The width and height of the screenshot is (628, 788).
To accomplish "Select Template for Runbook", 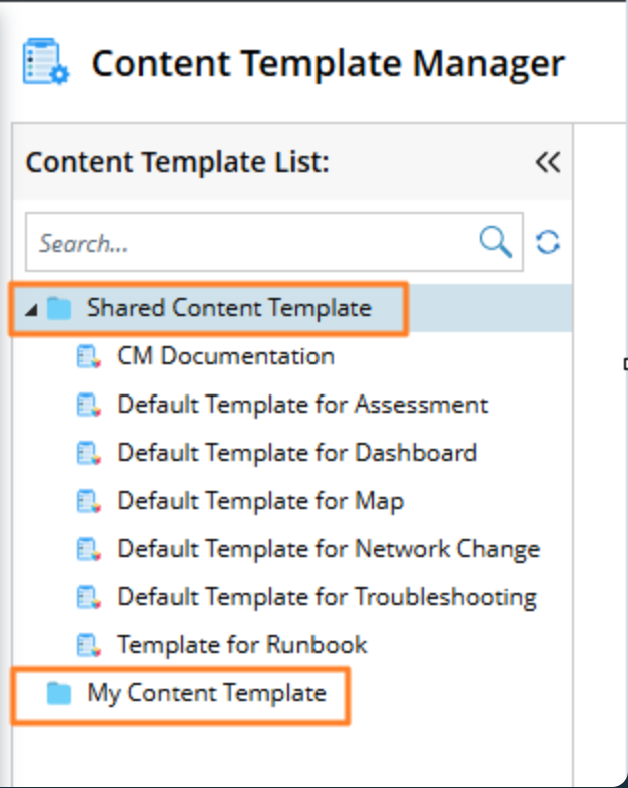I will coord(242,645).
